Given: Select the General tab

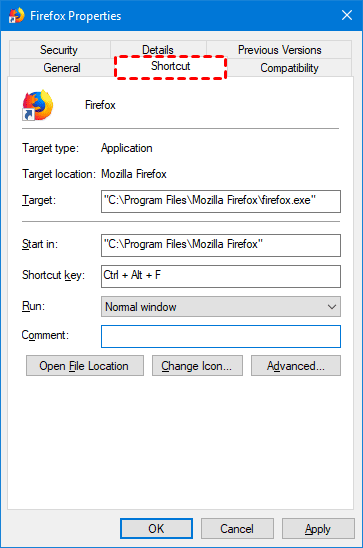Looking at the screenshot, I should (62, 67).
